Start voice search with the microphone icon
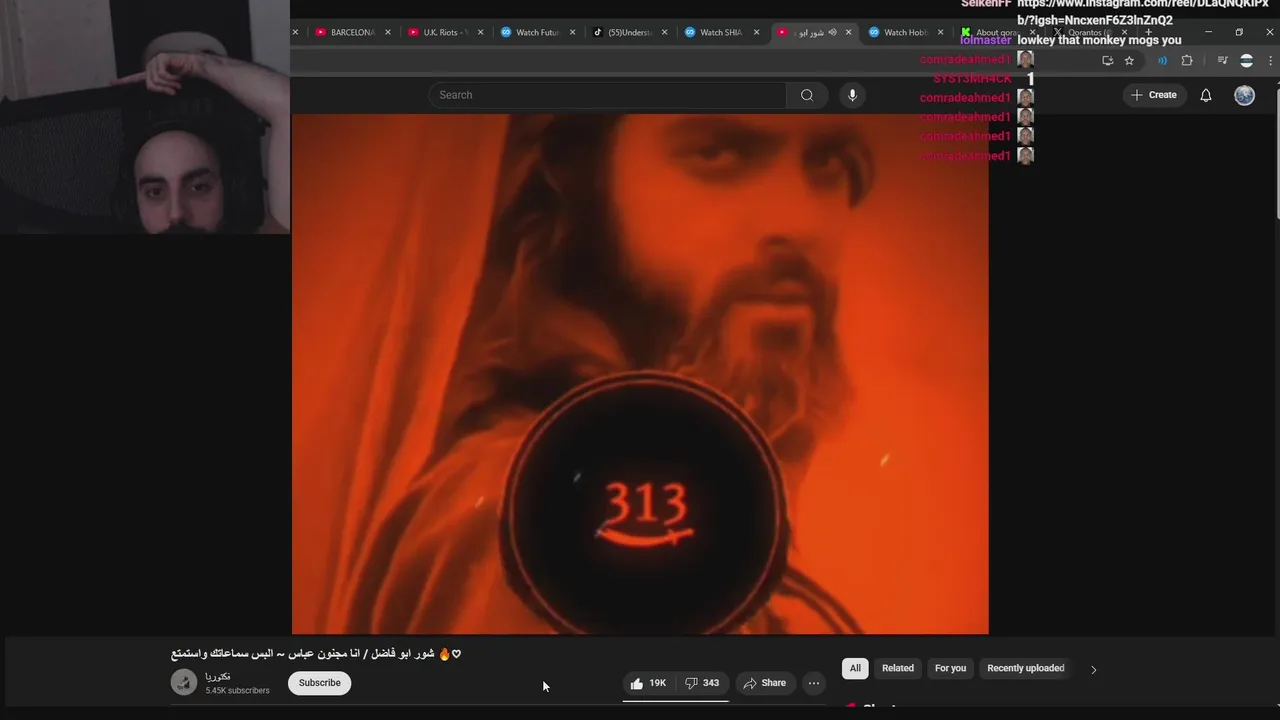The width and height of the screenshot is (1280, 720). click(852, 95)
